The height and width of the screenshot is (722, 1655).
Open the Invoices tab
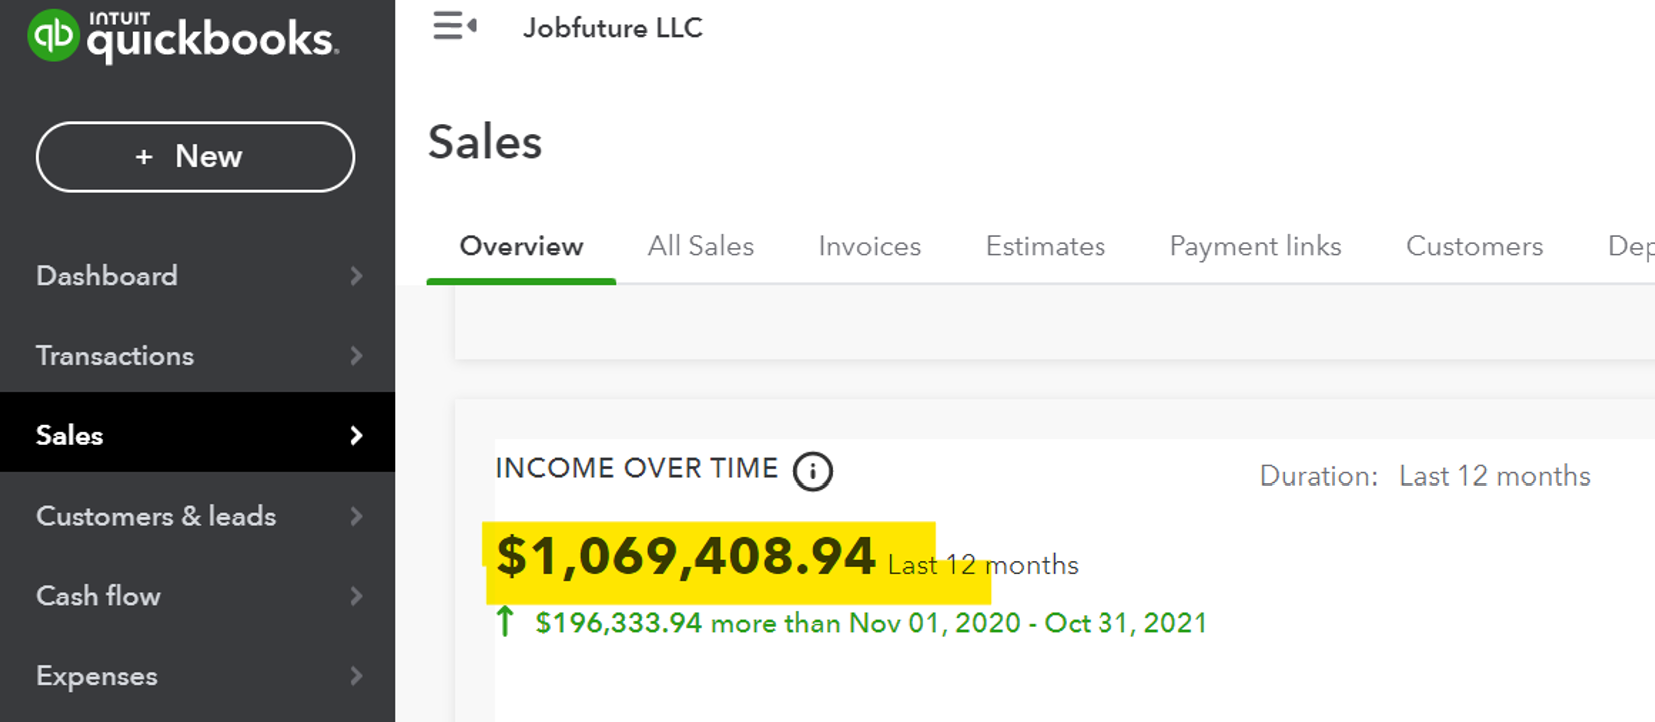[x=869, y=246]
